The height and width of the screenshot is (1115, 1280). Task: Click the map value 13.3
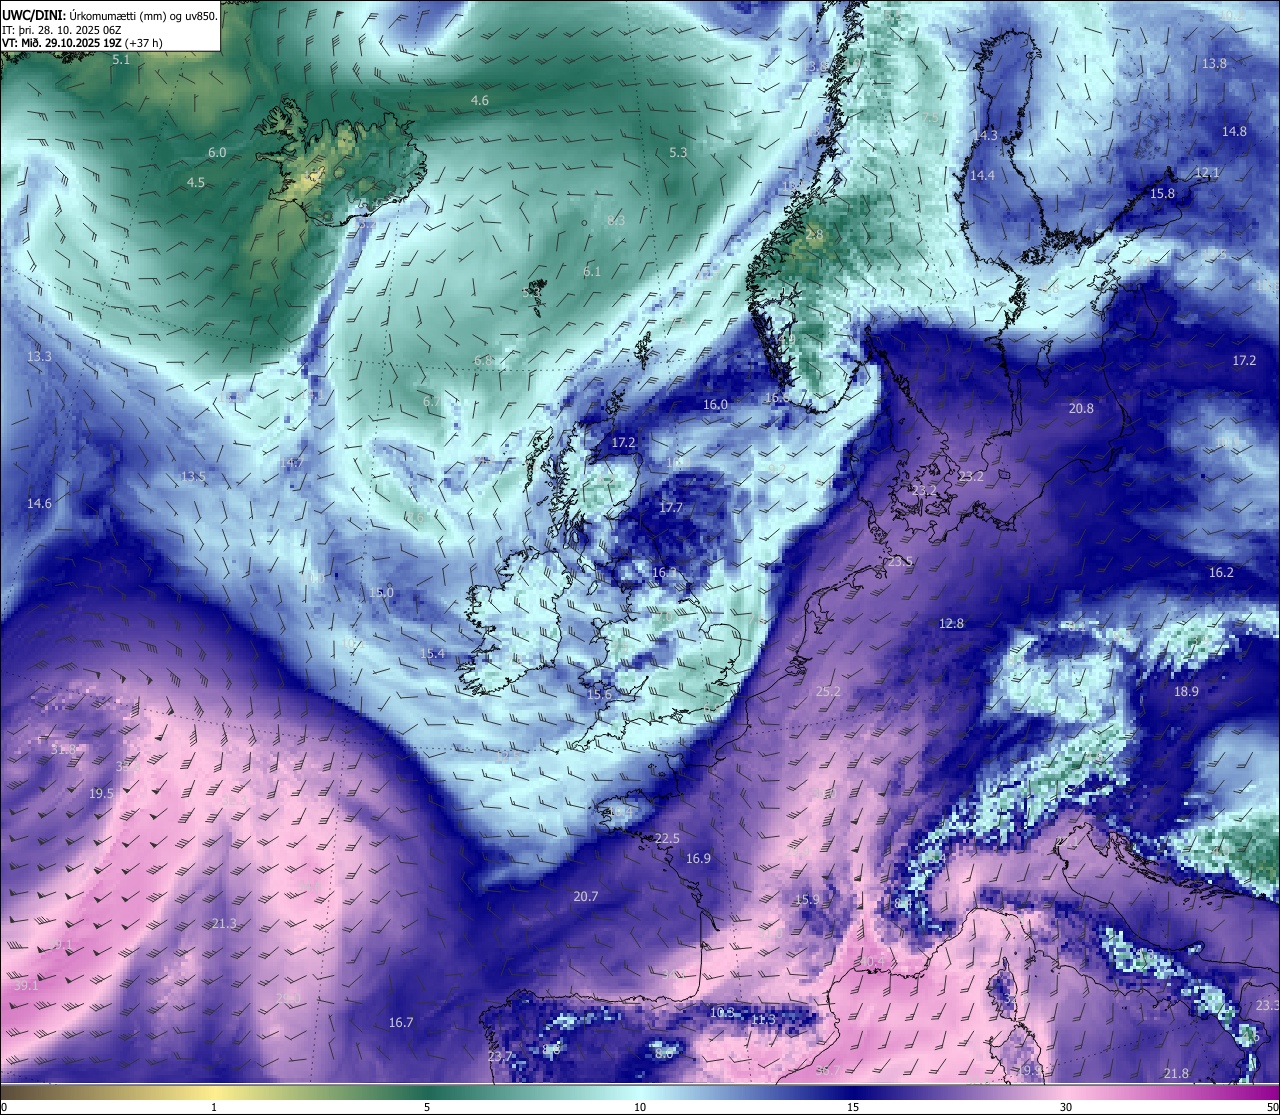pos(39,357)
